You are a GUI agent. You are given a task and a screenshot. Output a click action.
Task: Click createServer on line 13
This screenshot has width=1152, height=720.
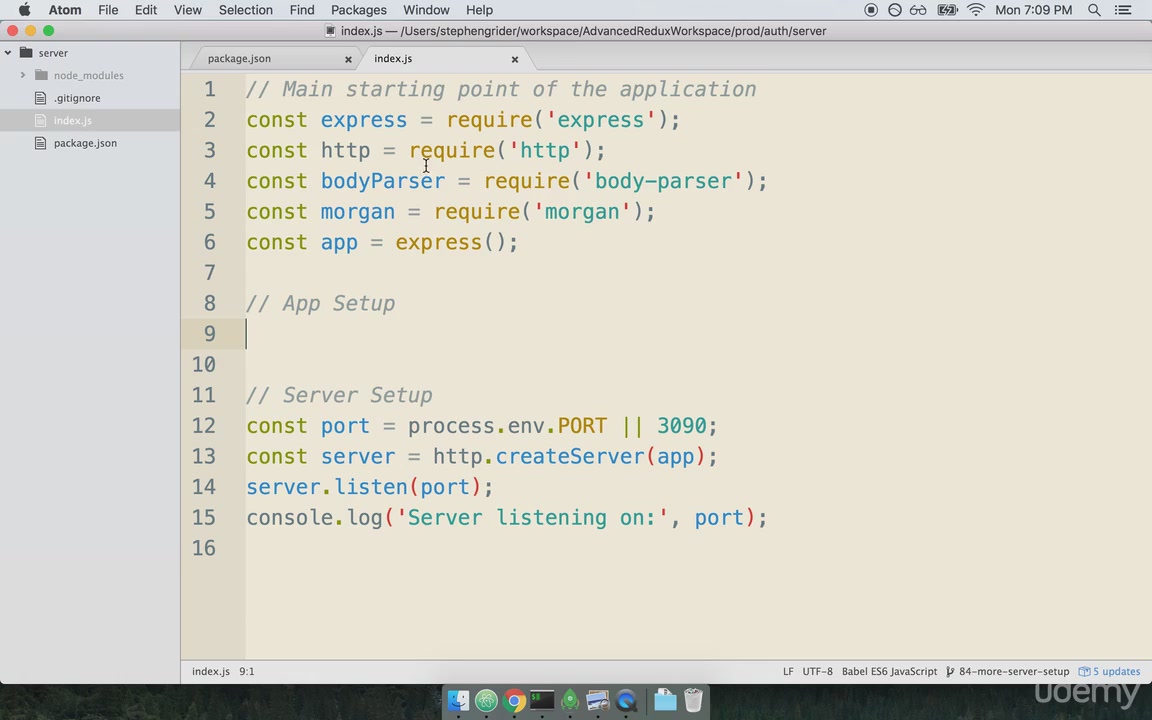tap(569, 456)
